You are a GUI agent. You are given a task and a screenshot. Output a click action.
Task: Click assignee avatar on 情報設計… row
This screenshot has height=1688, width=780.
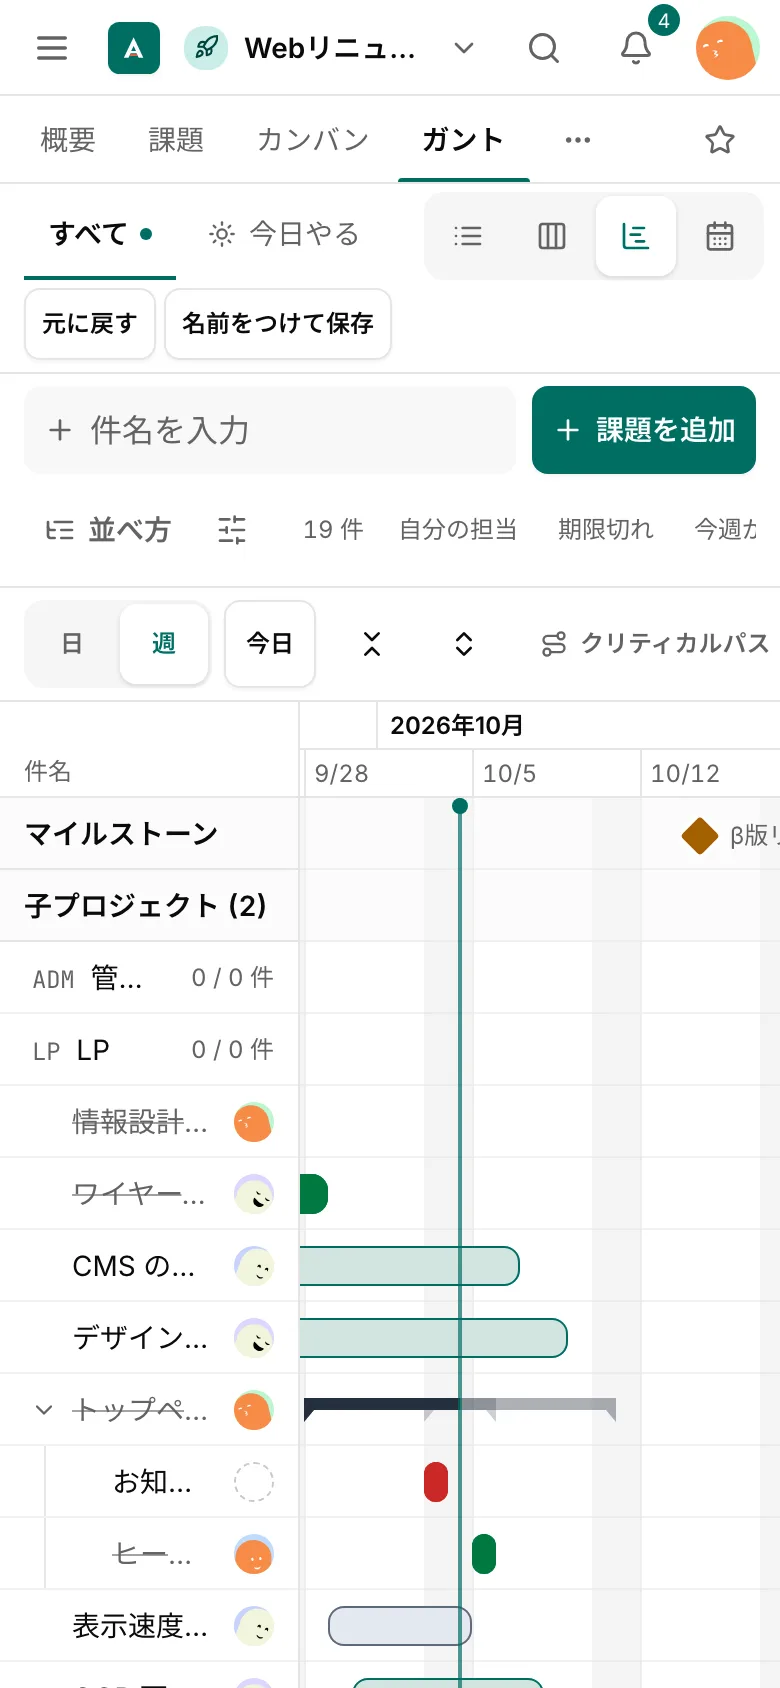click(254, 1122)
